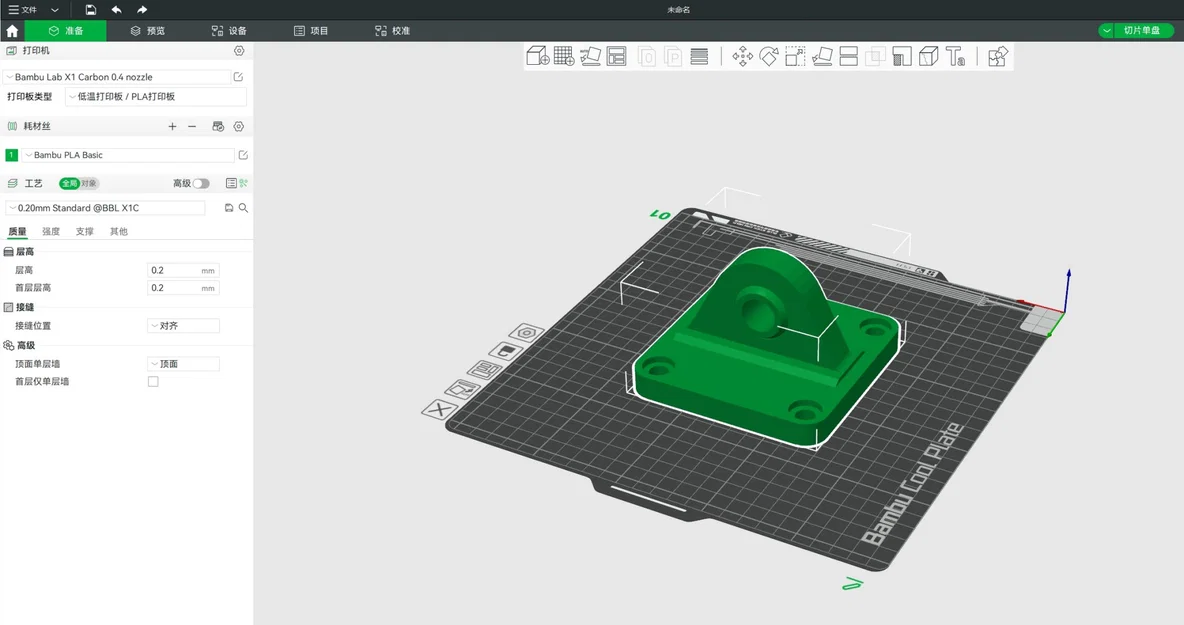The height and width of the screenshot is (625, 1184).
Task: Open printer section settings gear
Action: (239, 51)
